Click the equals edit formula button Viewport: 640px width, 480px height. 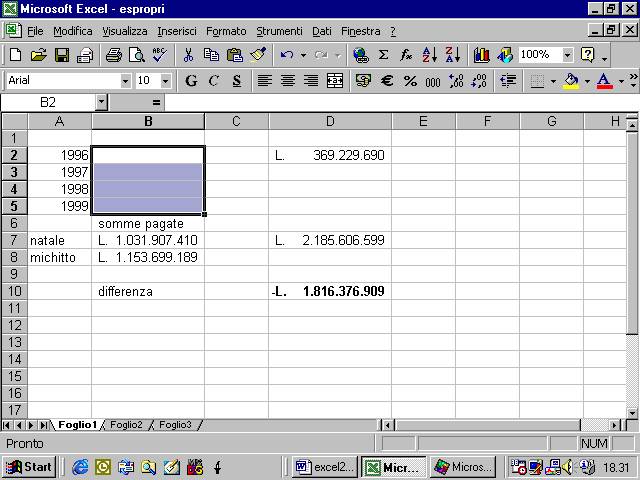click(x=156, y=102)
